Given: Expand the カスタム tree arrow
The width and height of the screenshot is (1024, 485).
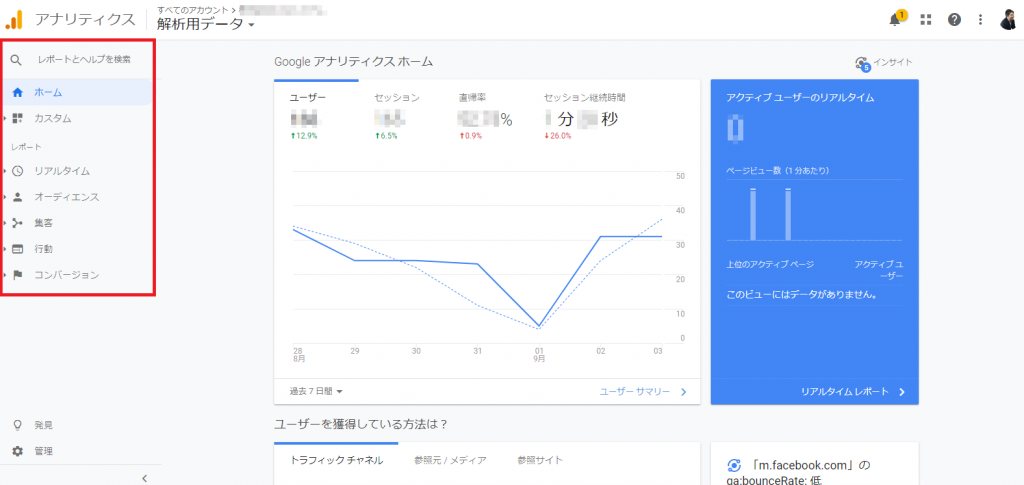Looking at the screenshot, I should coord(5,119).
